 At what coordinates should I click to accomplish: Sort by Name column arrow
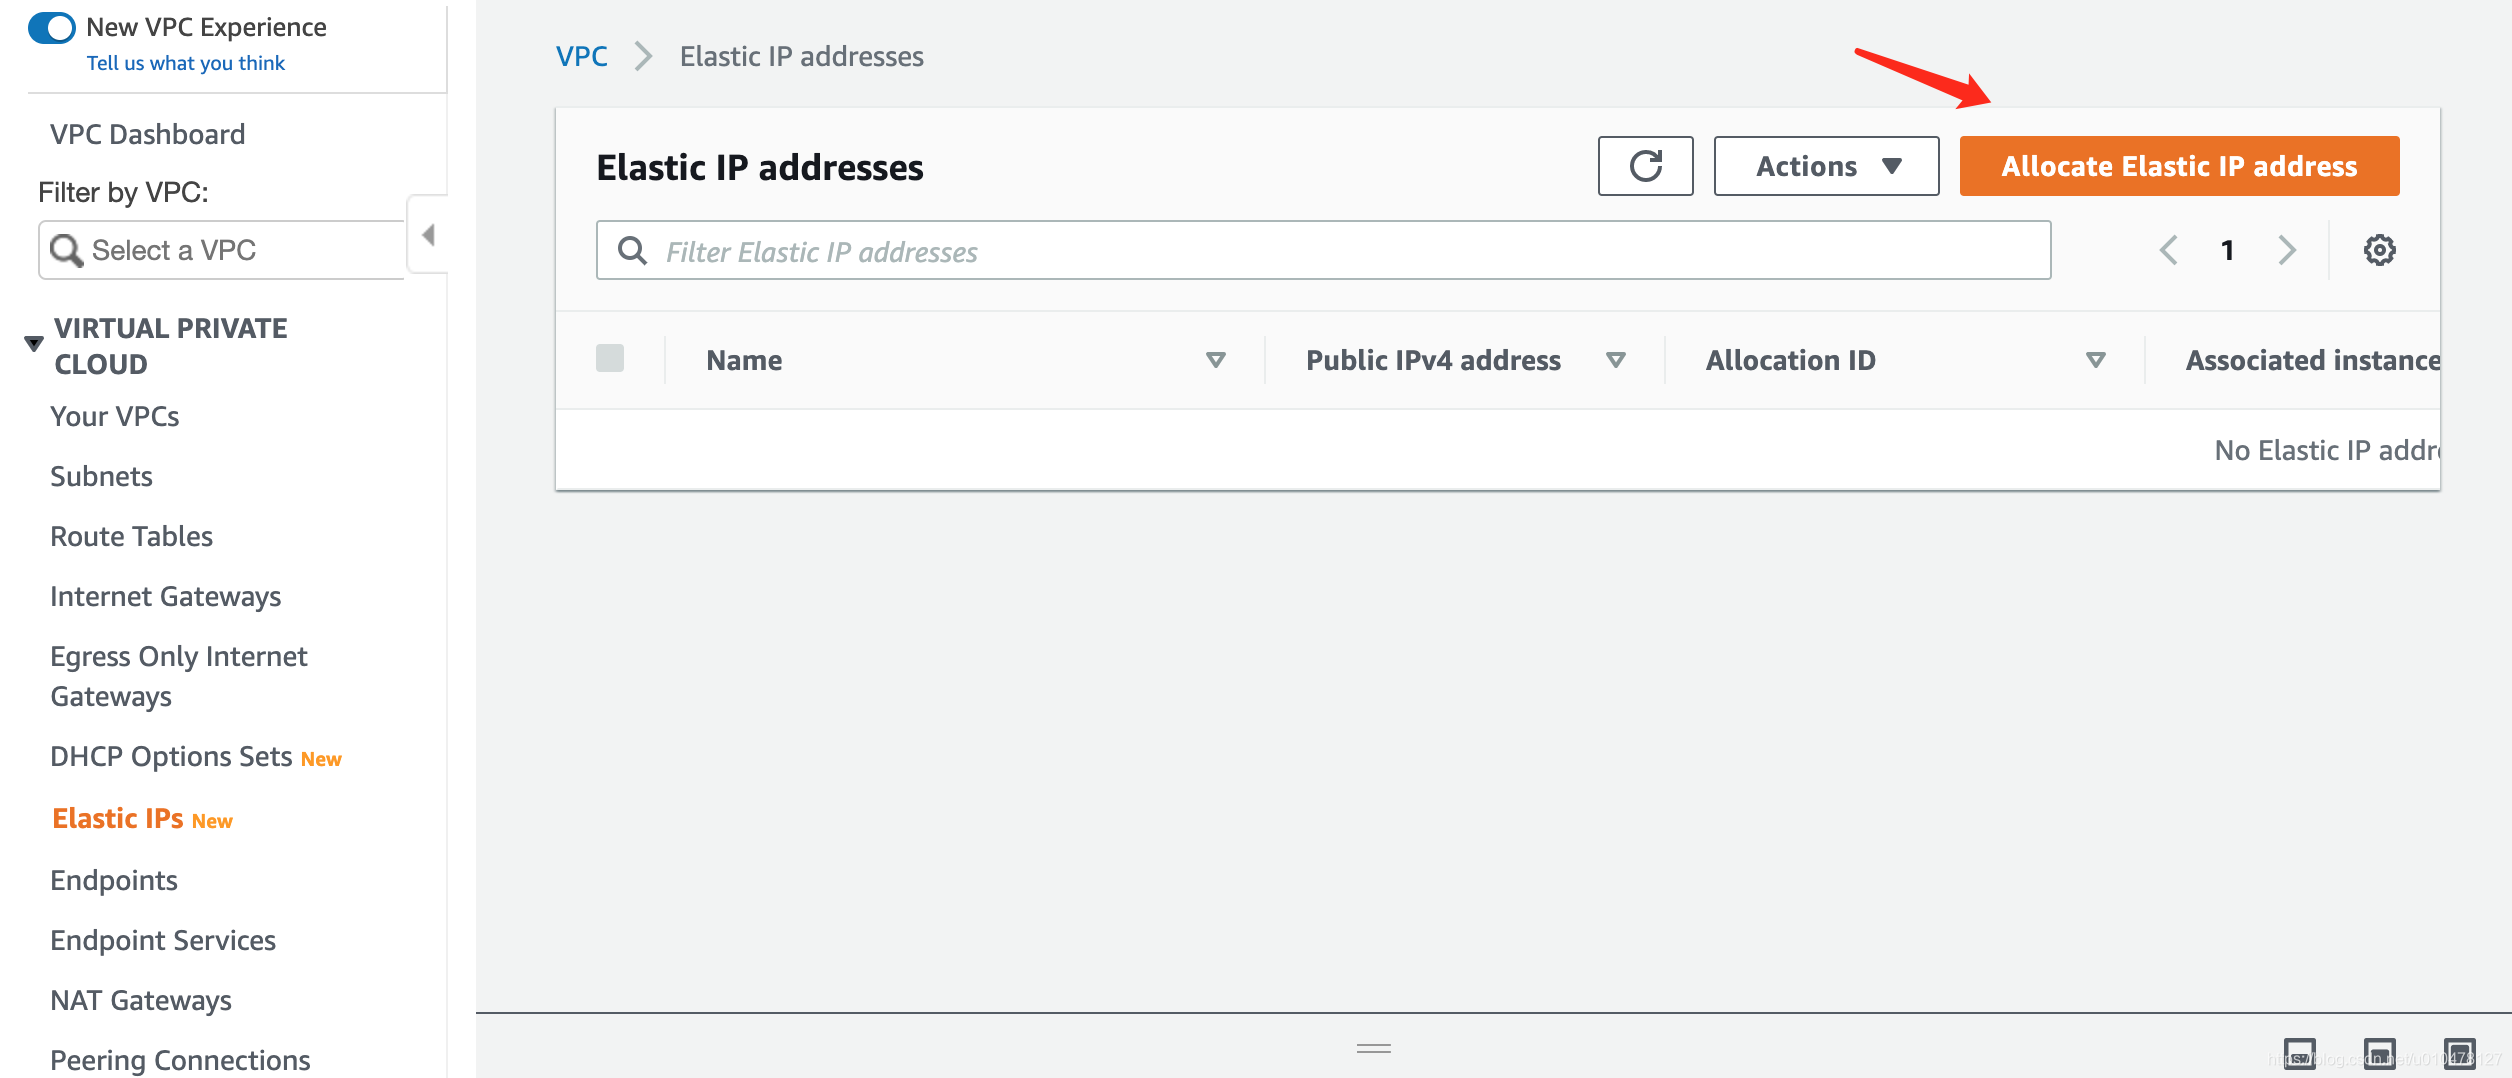pos(1216,360)
